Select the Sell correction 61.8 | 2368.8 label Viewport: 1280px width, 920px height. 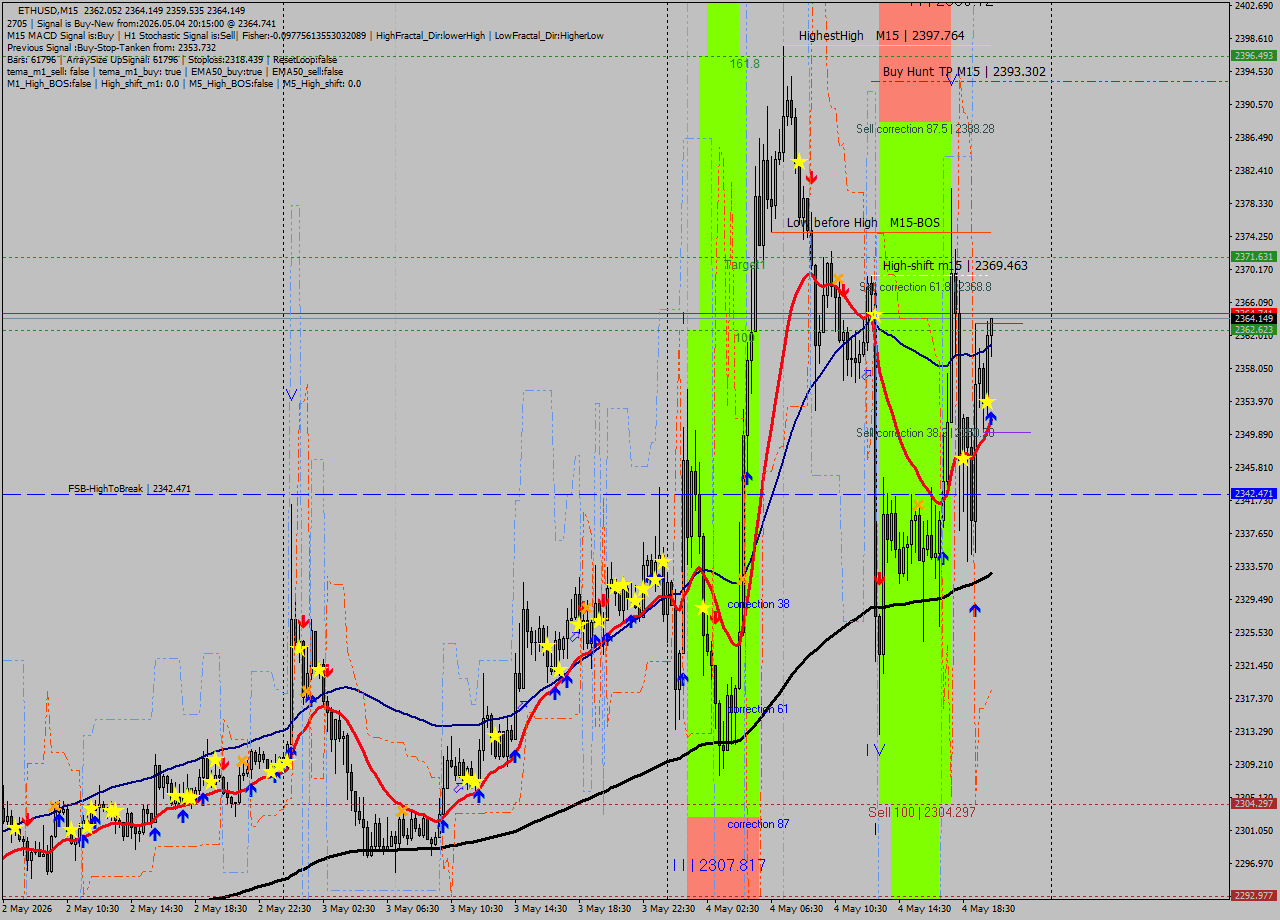[925, 286]
